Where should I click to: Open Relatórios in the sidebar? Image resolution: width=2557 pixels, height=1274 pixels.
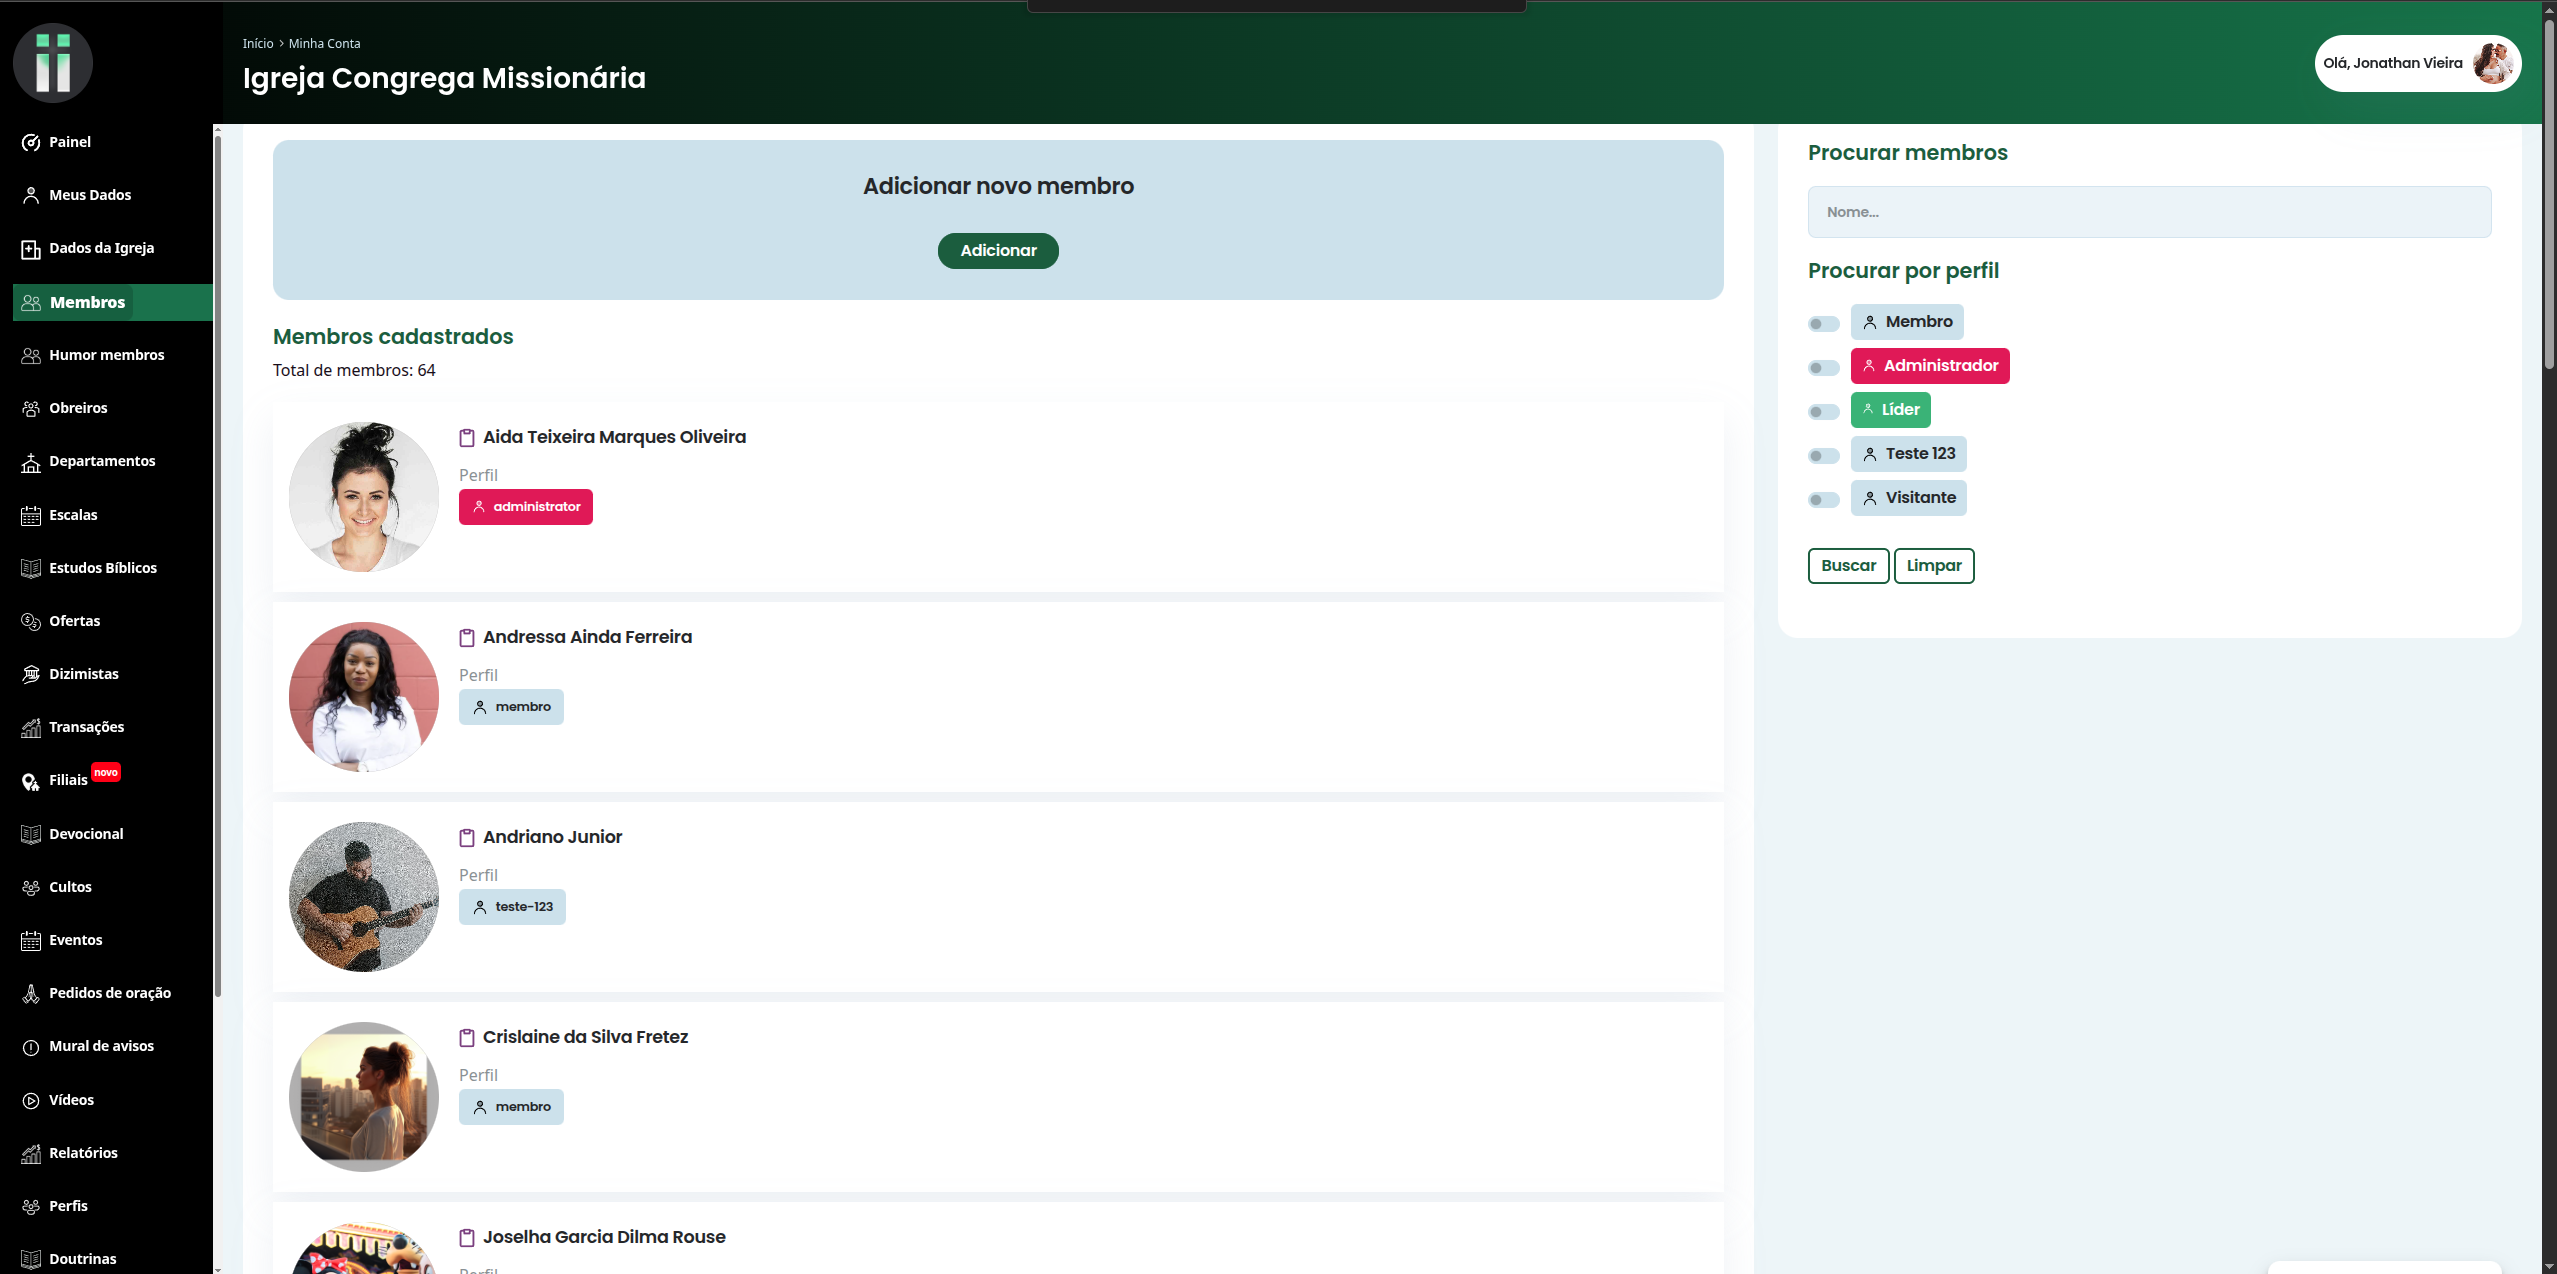(83, 1153)
